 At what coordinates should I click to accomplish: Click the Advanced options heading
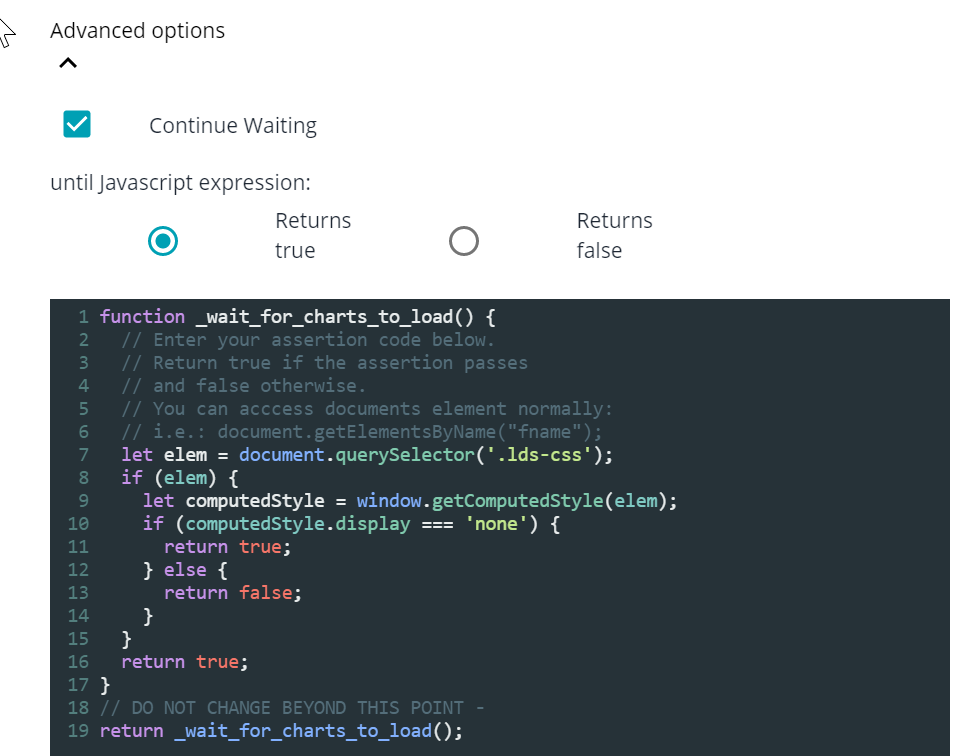click(137, 31)
